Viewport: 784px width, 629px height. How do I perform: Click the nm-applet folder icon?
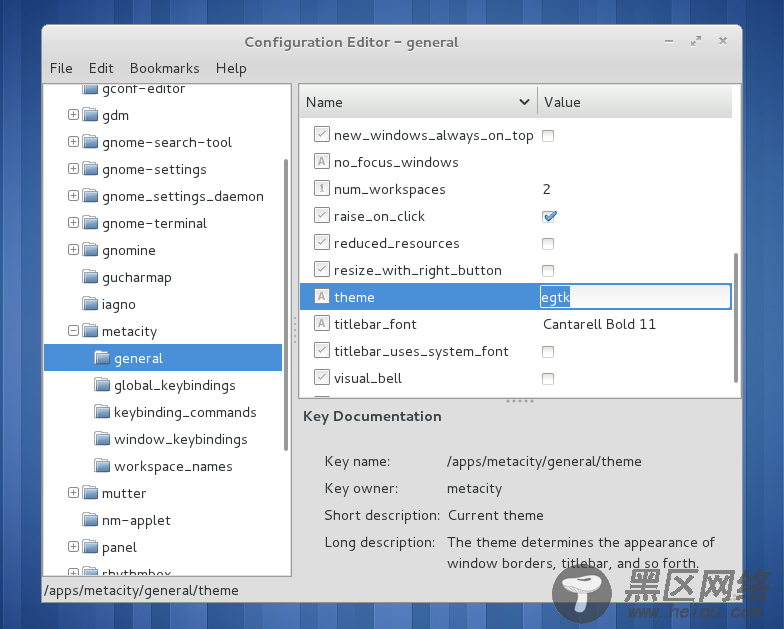tap(90, 520)
